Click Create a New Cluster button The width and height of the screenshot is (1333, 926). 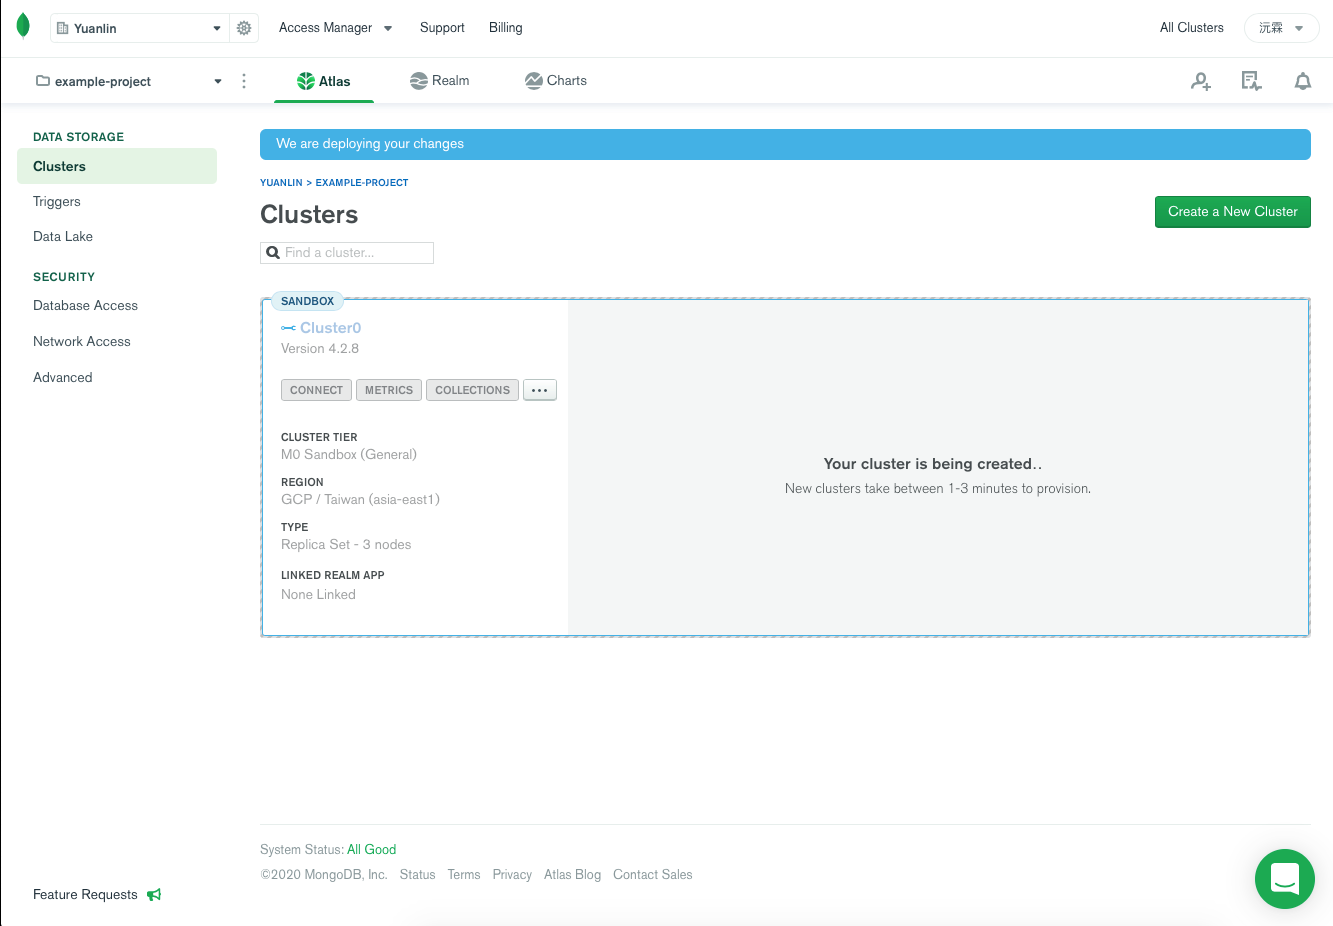(1232, 212)
